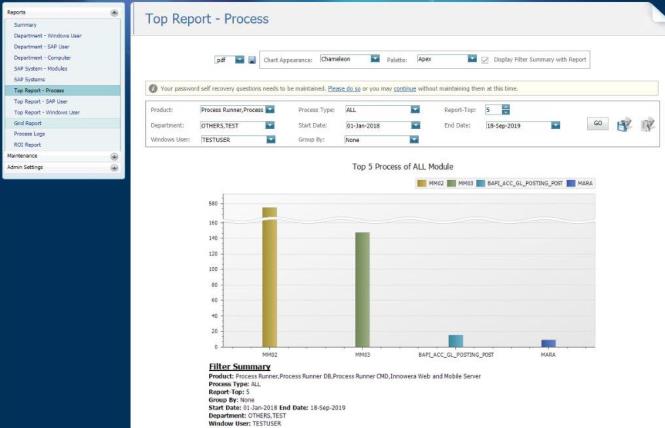Click the Filter Summary heading
The height and width of the screenshot is (428, 665).
click(240, 366)
